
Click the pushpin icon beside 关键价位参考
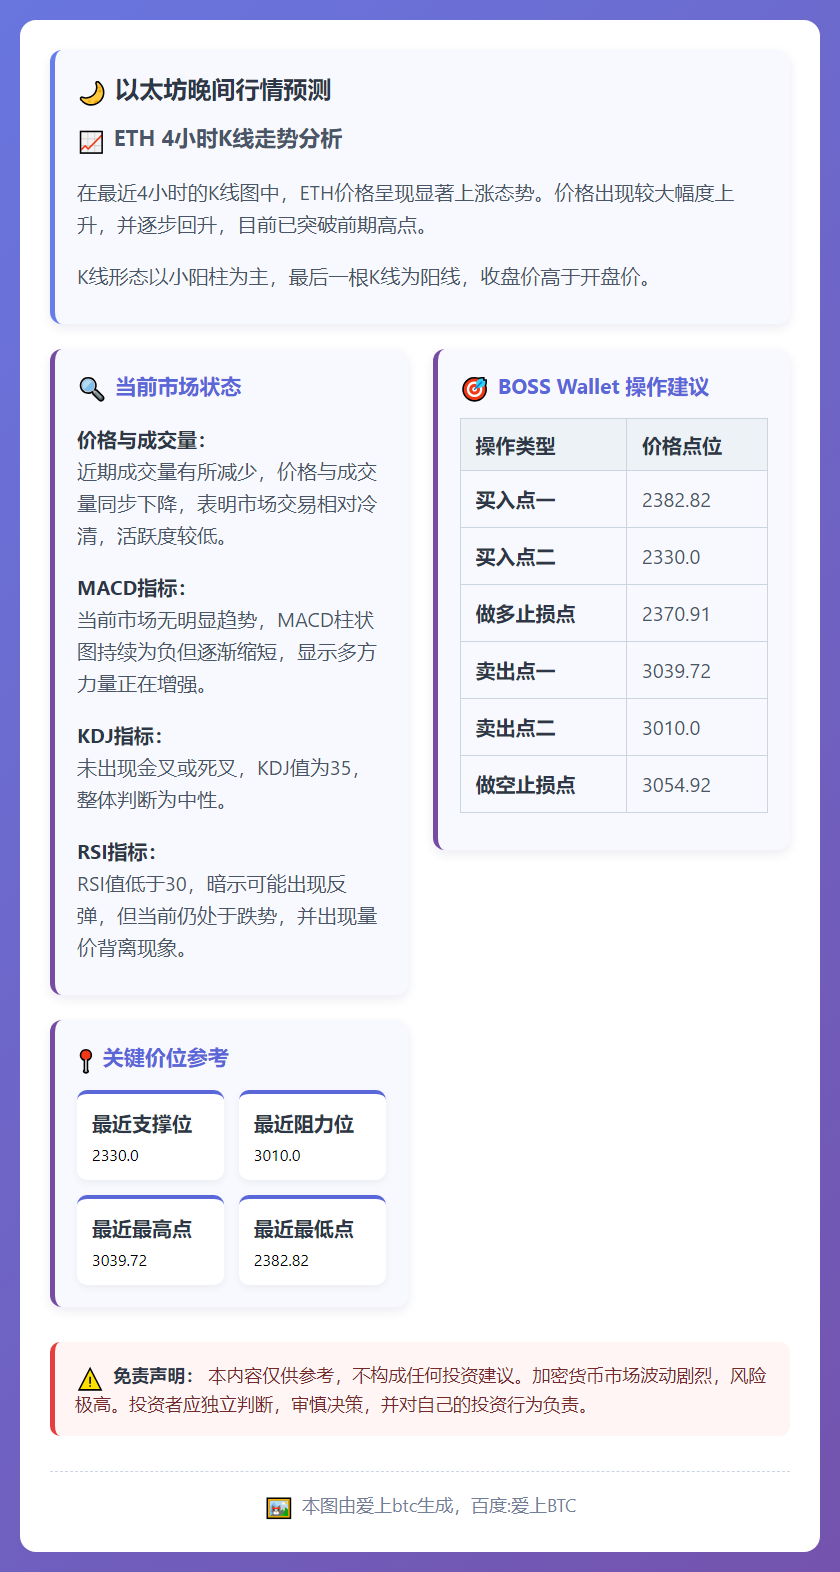click(86, 1060)
